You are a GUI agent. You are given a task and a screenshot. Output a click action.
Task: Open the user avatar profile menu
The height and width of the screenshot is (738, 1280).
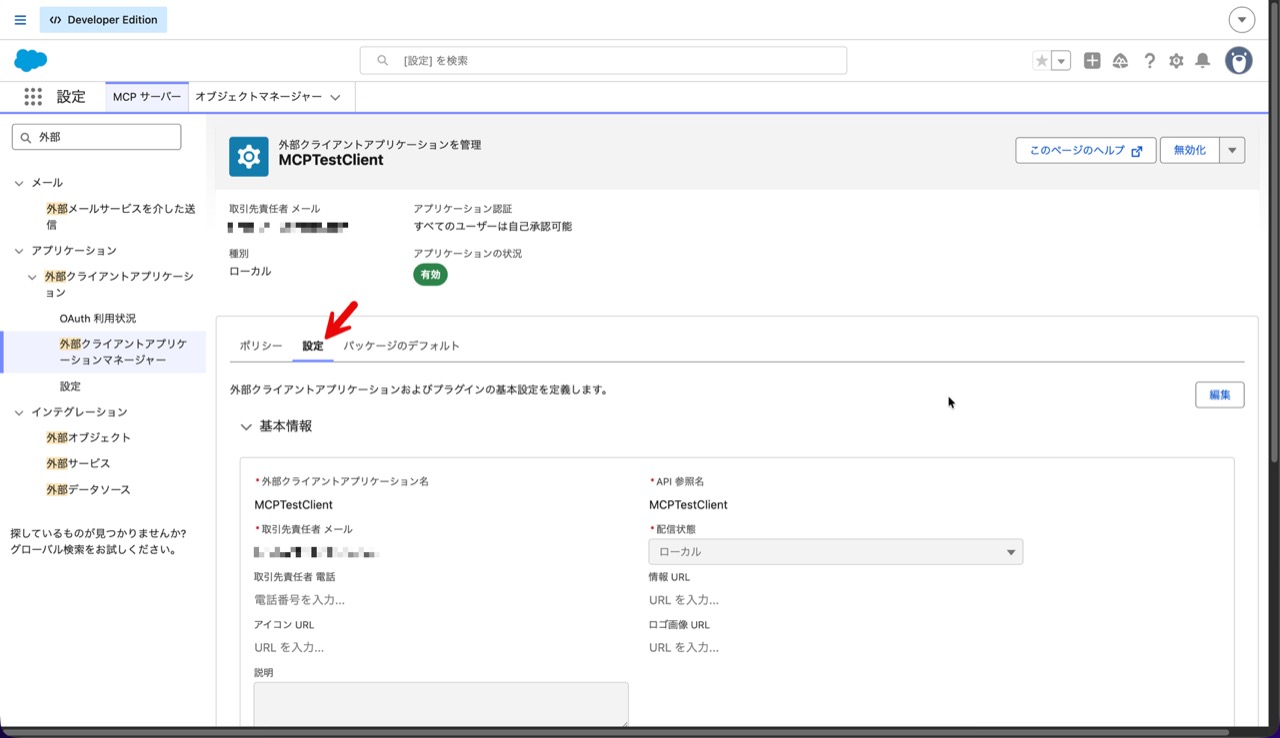tap(1239, 61)
